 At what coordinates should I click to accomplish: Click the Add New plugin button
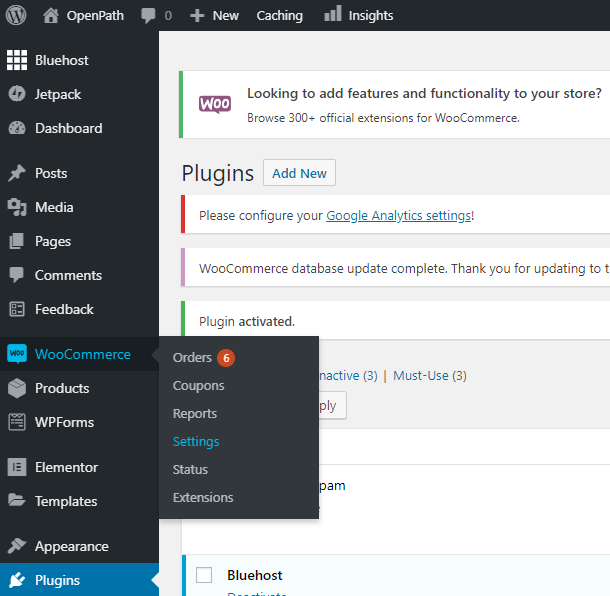(x=299, y=173)
